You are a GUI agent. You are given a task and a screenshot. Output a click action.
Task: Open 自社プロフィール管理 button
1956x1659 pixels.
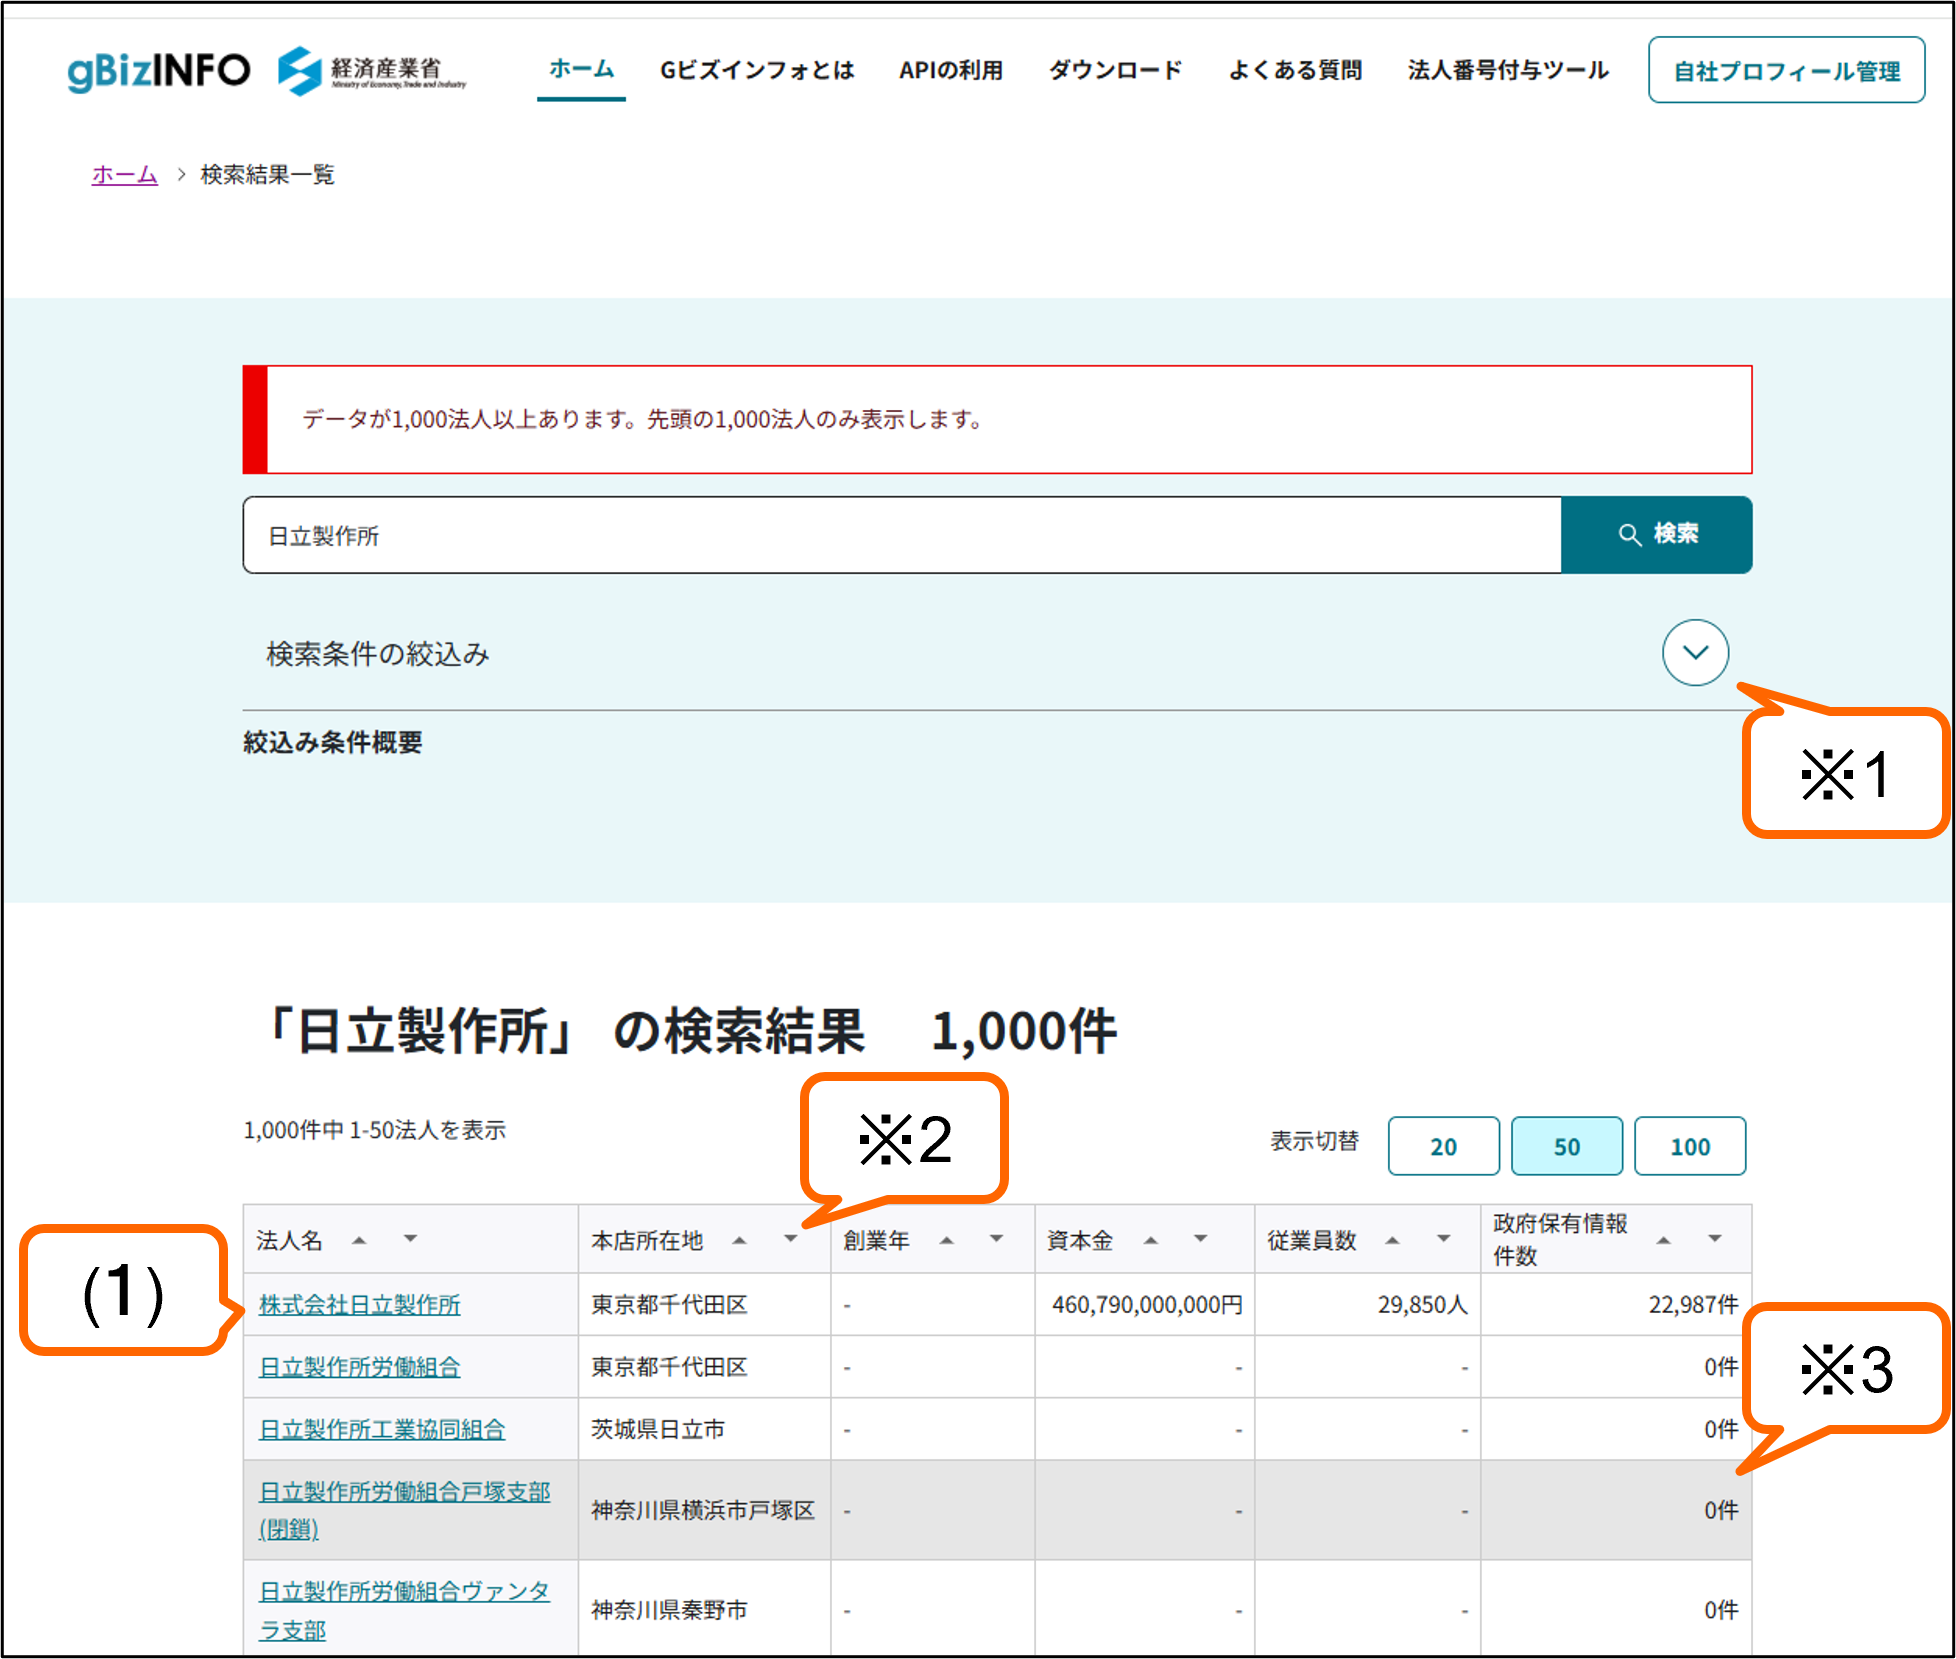coord(1786,71)
